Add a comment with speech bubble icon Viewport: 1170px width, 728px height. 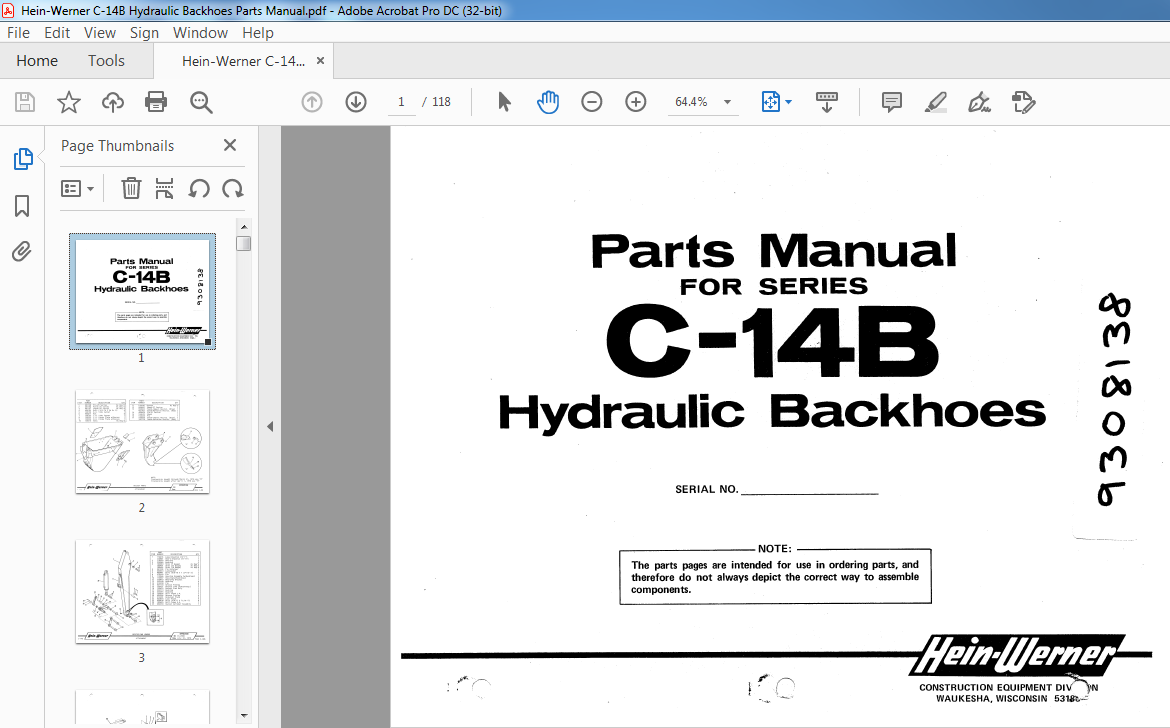point(892,102)
